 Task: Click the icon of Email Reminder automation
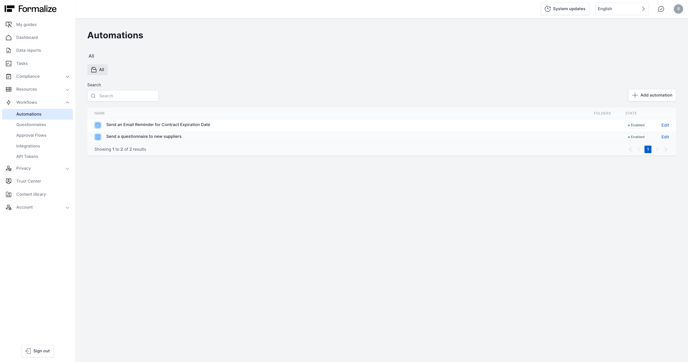coord(98,125)
